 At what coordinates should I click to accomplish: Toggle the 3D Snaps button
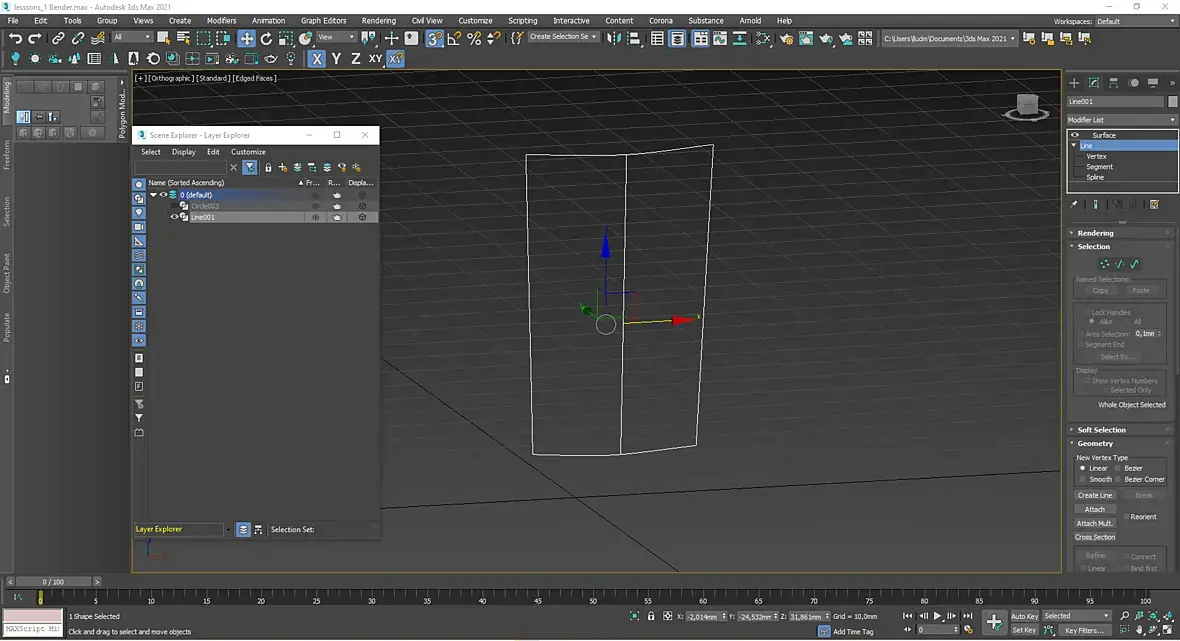point(434,38)
